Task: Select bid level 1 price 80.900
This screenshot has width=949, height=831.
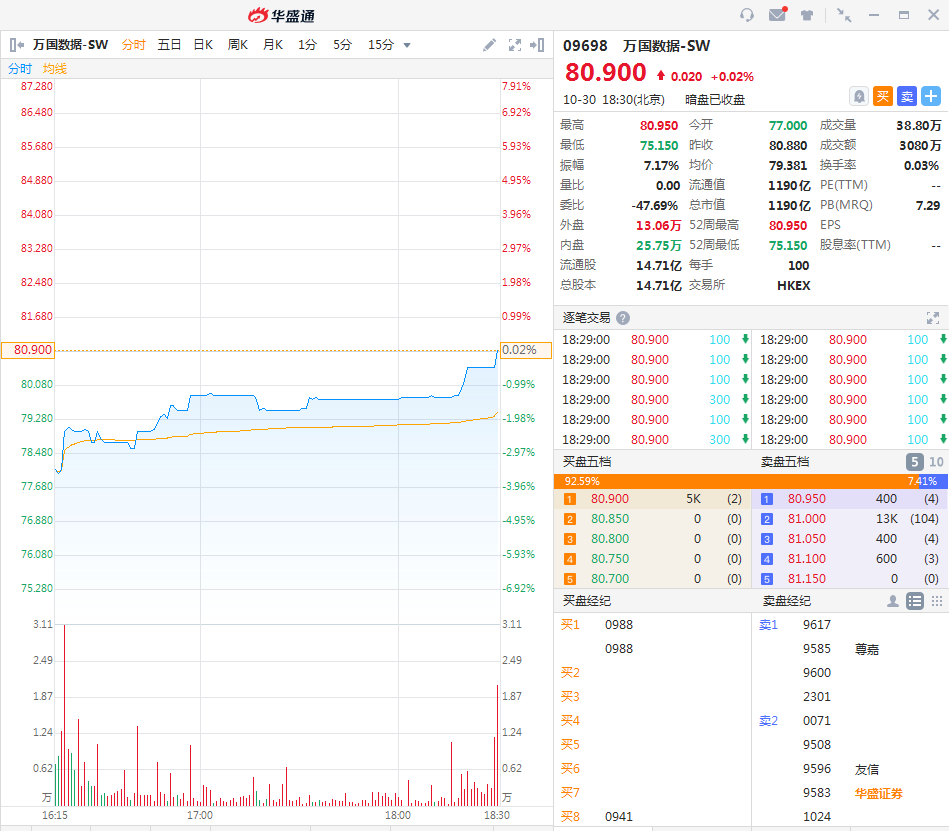Action: 610,499
